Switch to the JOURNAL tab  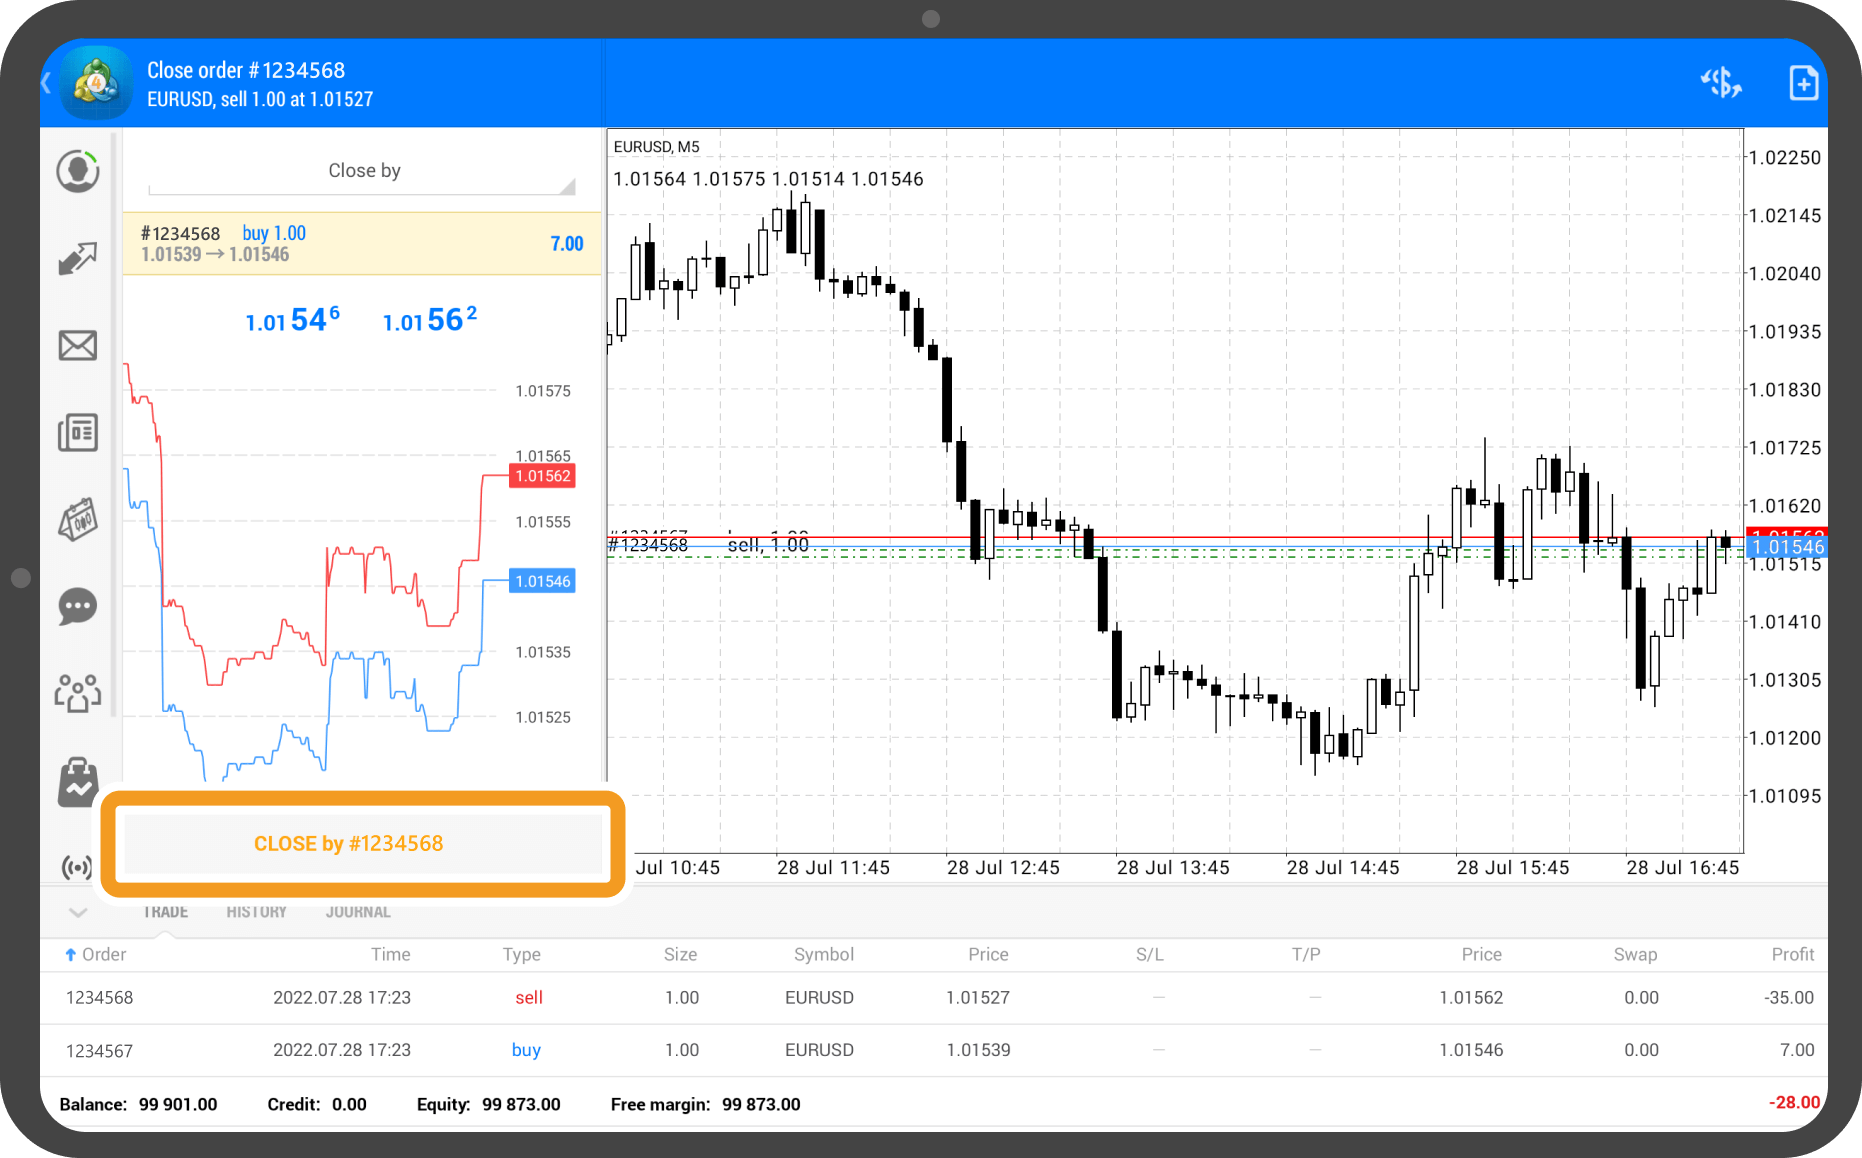358,912
